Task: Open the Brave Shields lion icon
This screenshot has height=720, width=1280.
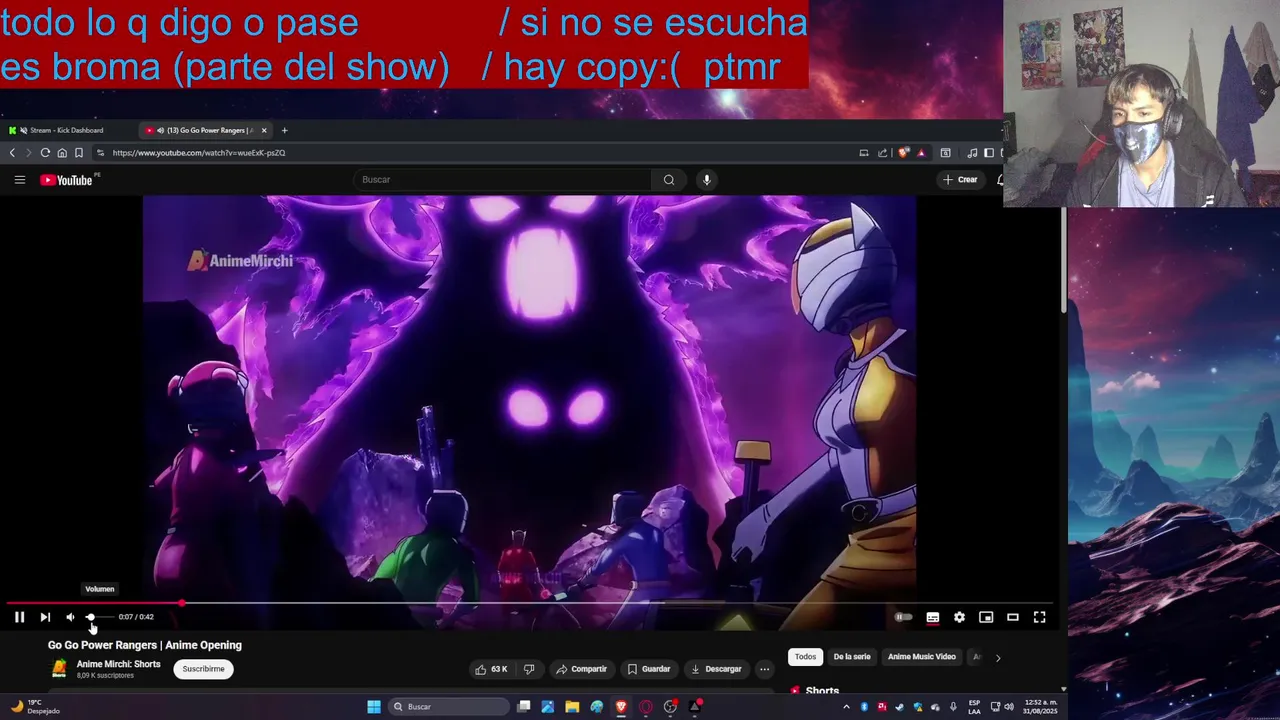Action: pyautogui.click(x=904, y=153)
